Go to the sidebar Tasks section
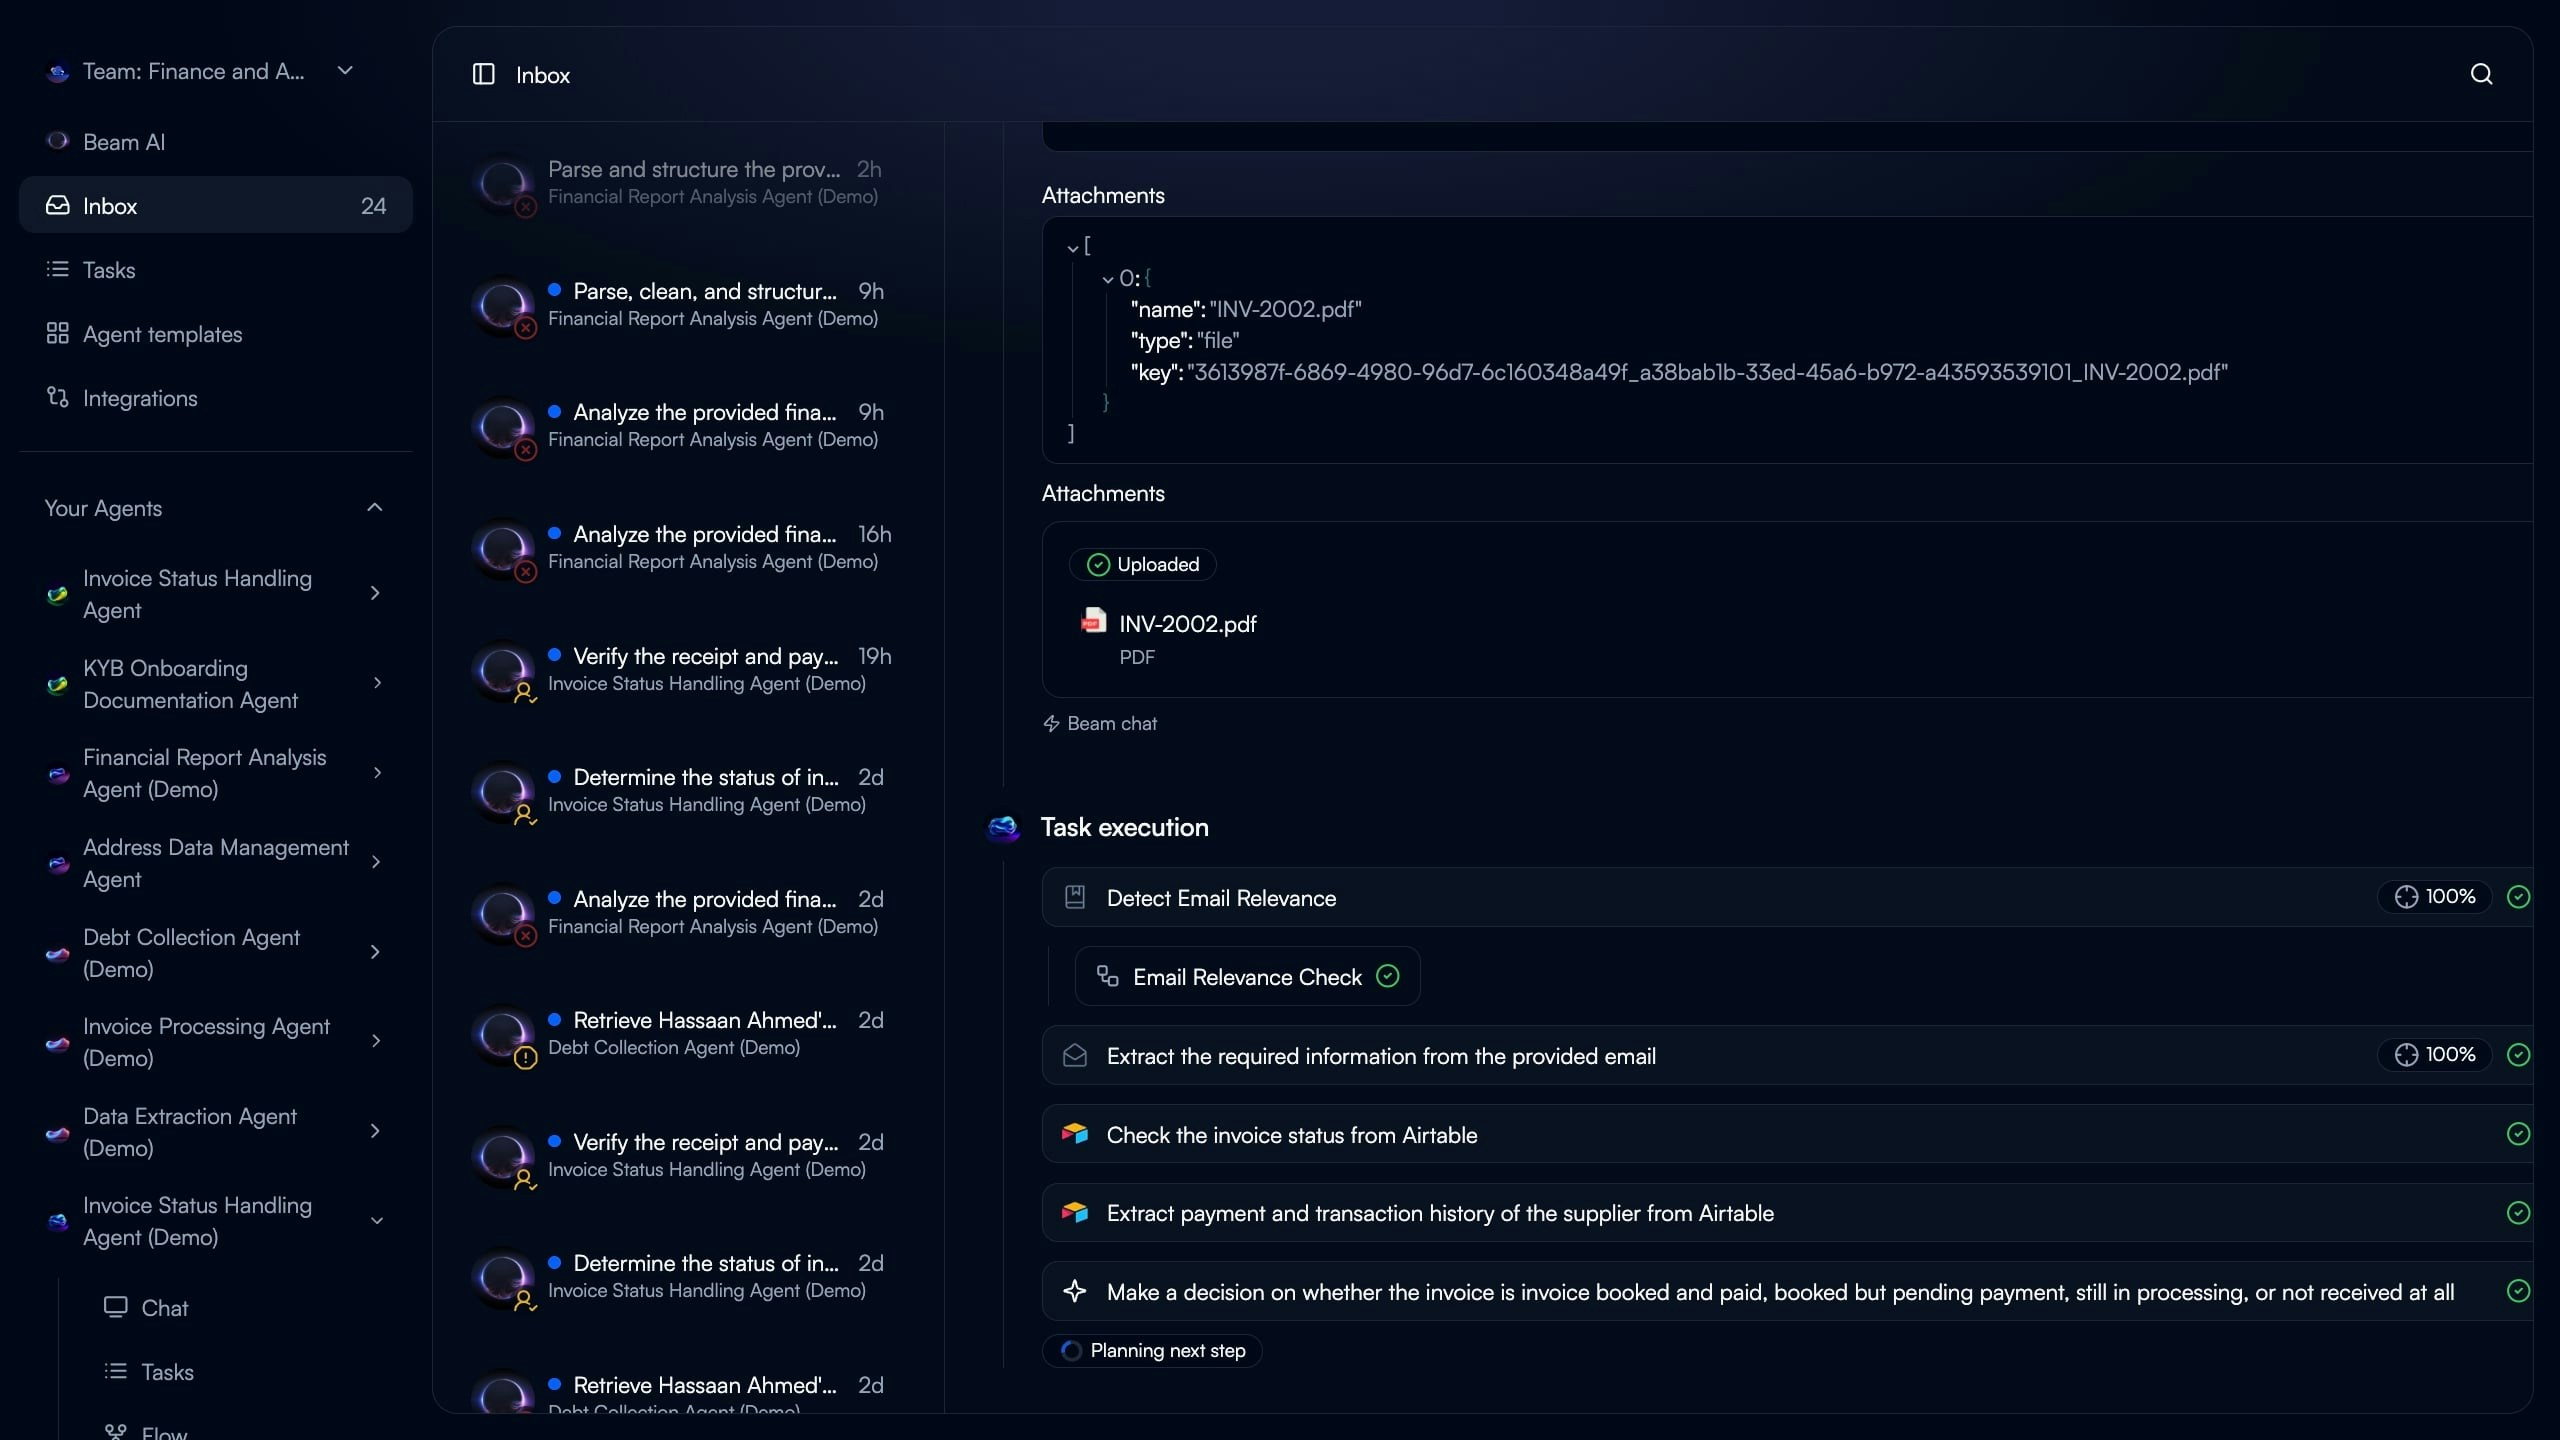 point(108,270)
